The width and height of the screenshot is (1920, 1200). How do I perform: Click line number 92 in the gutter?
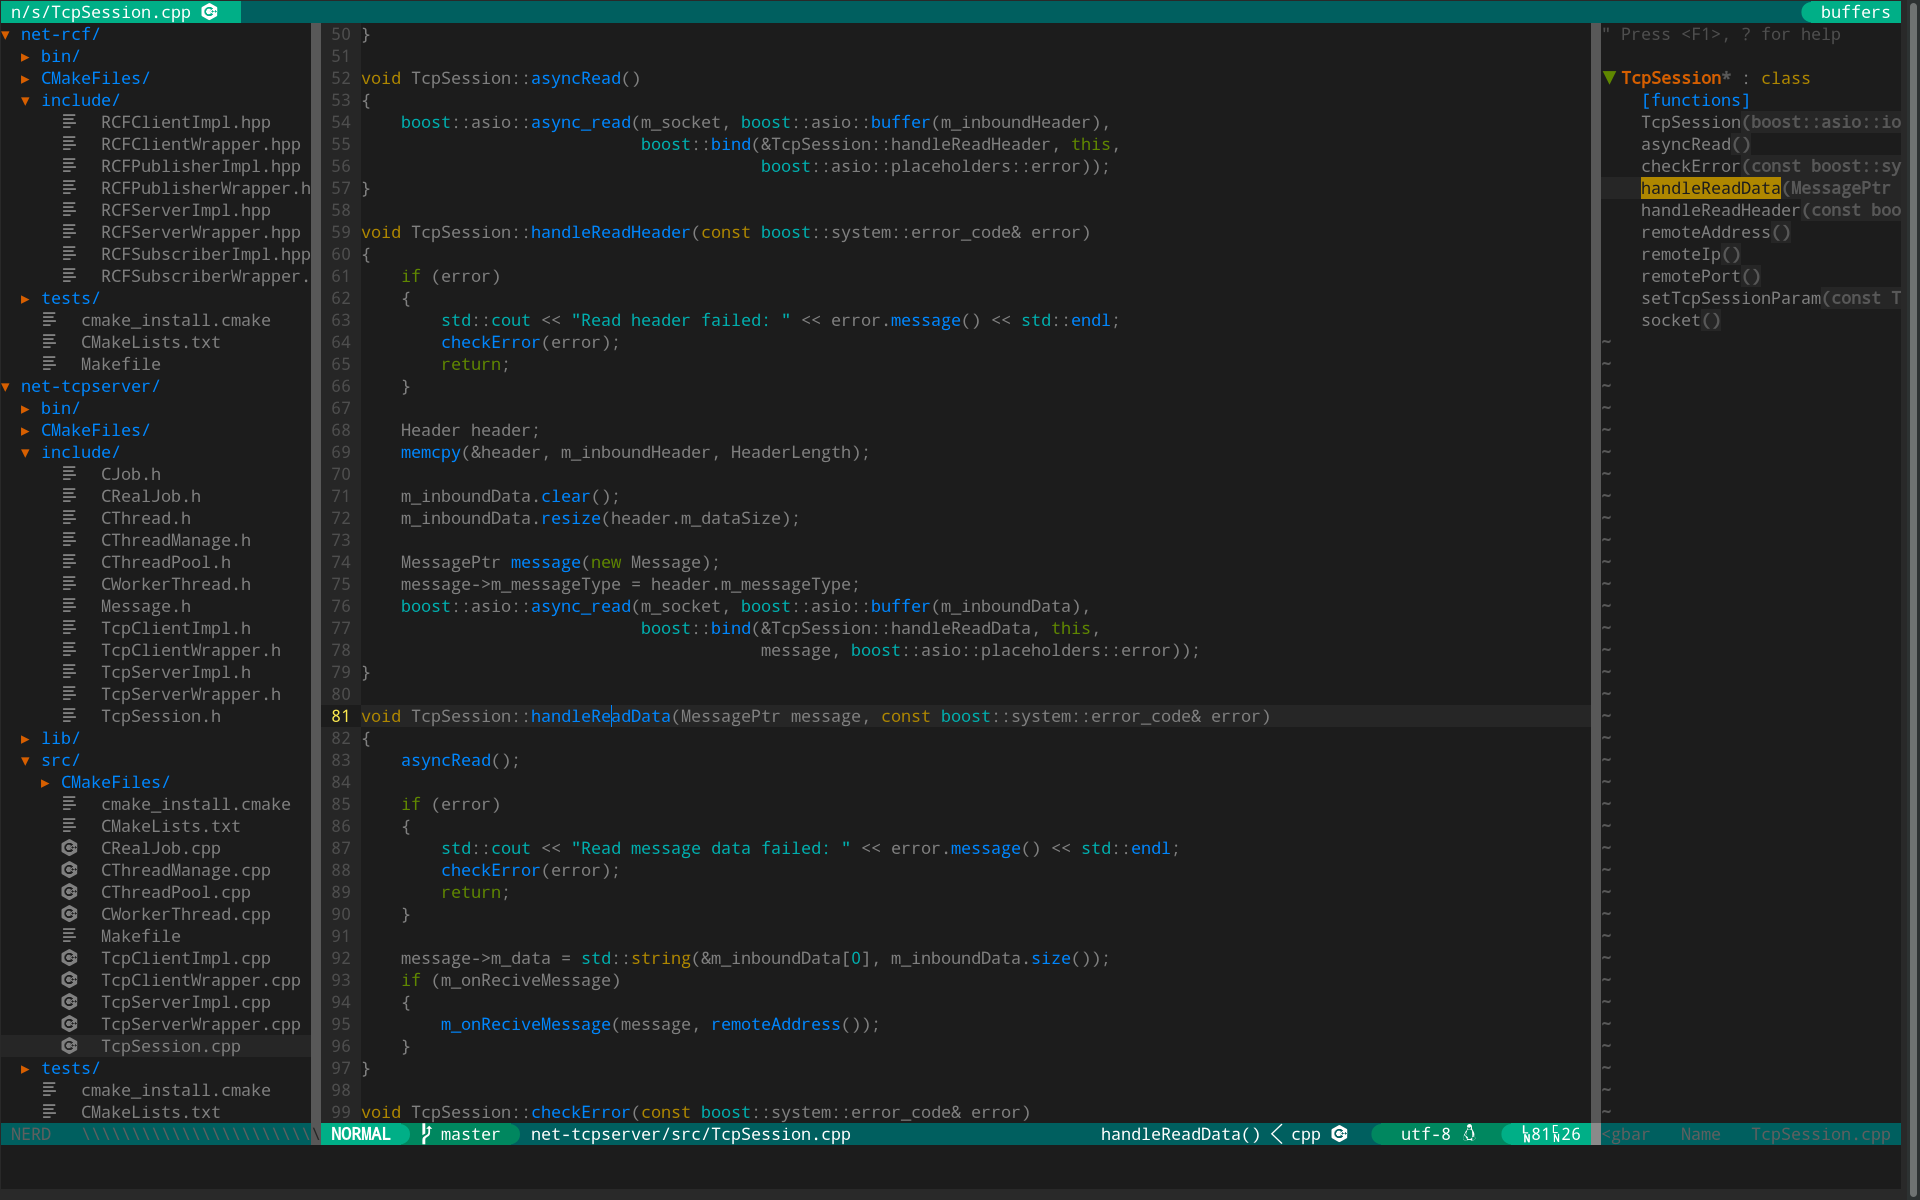(x=341, y=958)
